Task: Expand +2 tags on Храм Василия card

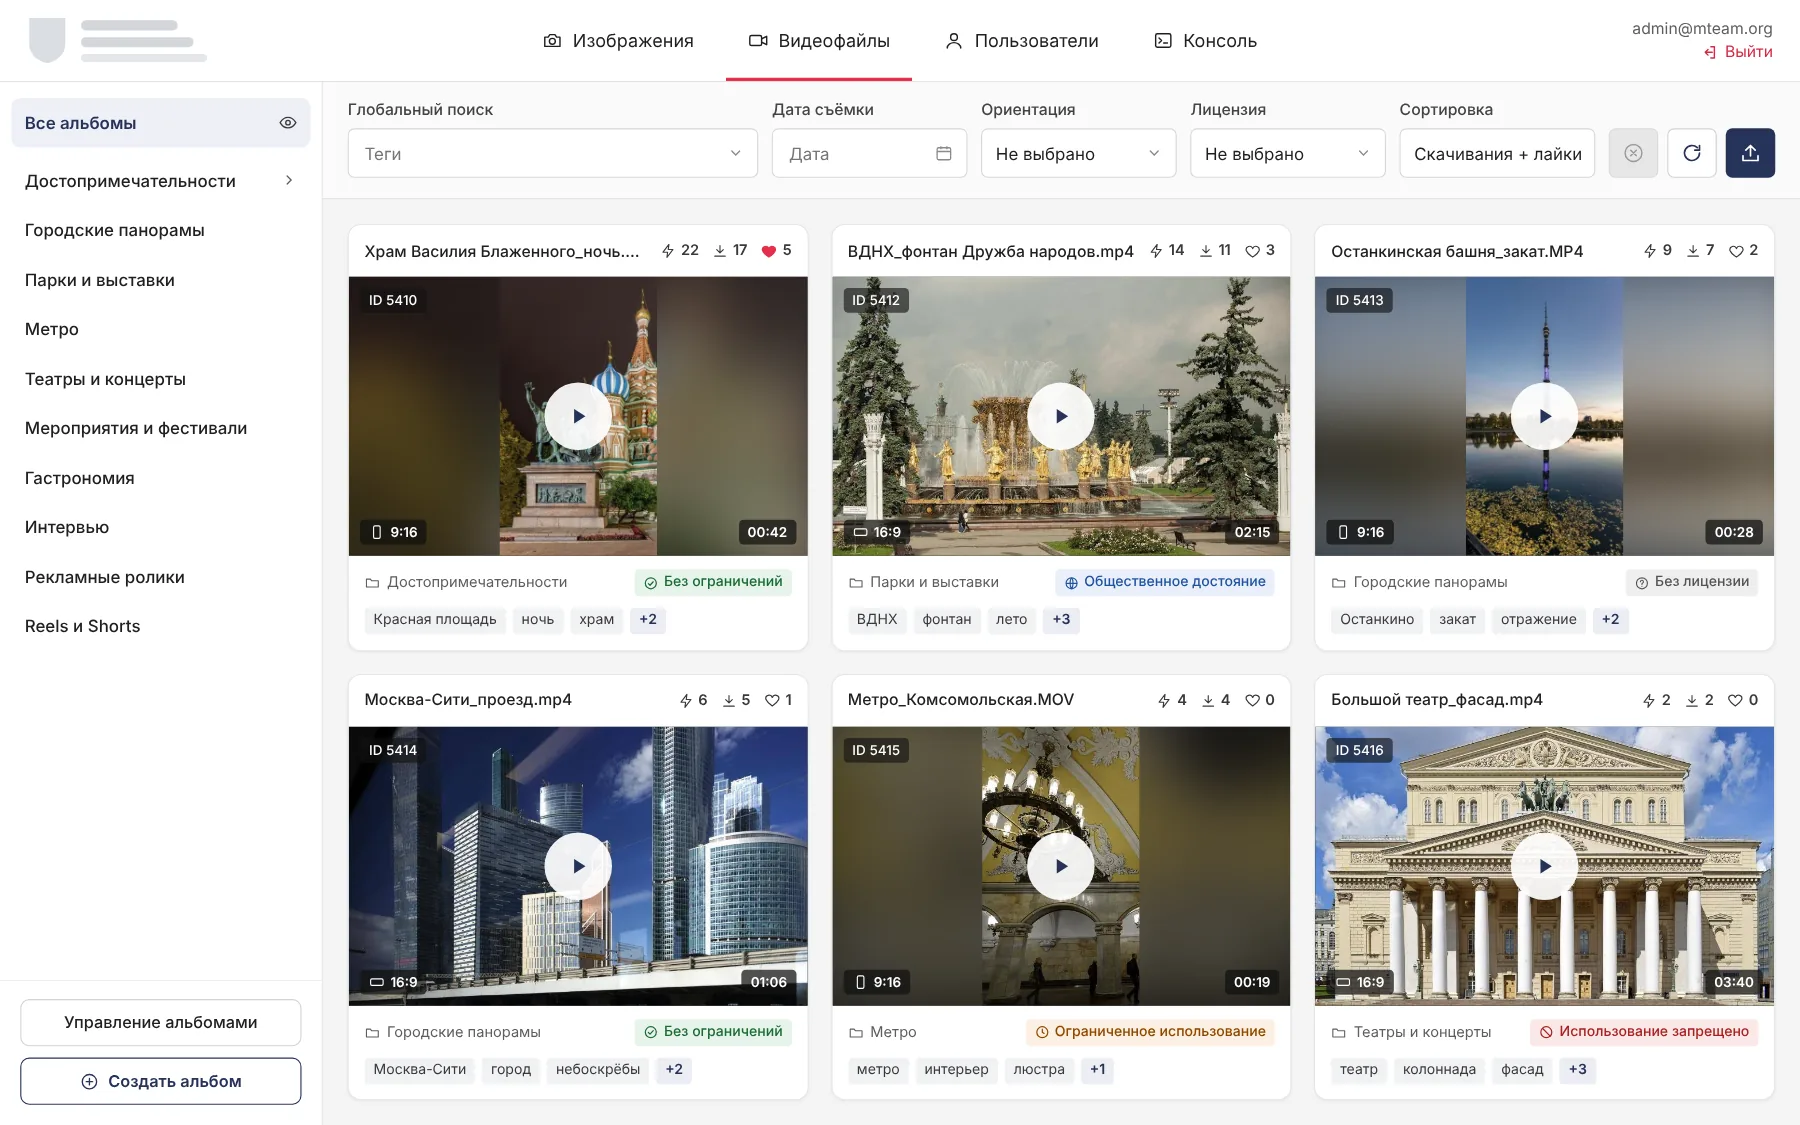Action: pos(648,620)
